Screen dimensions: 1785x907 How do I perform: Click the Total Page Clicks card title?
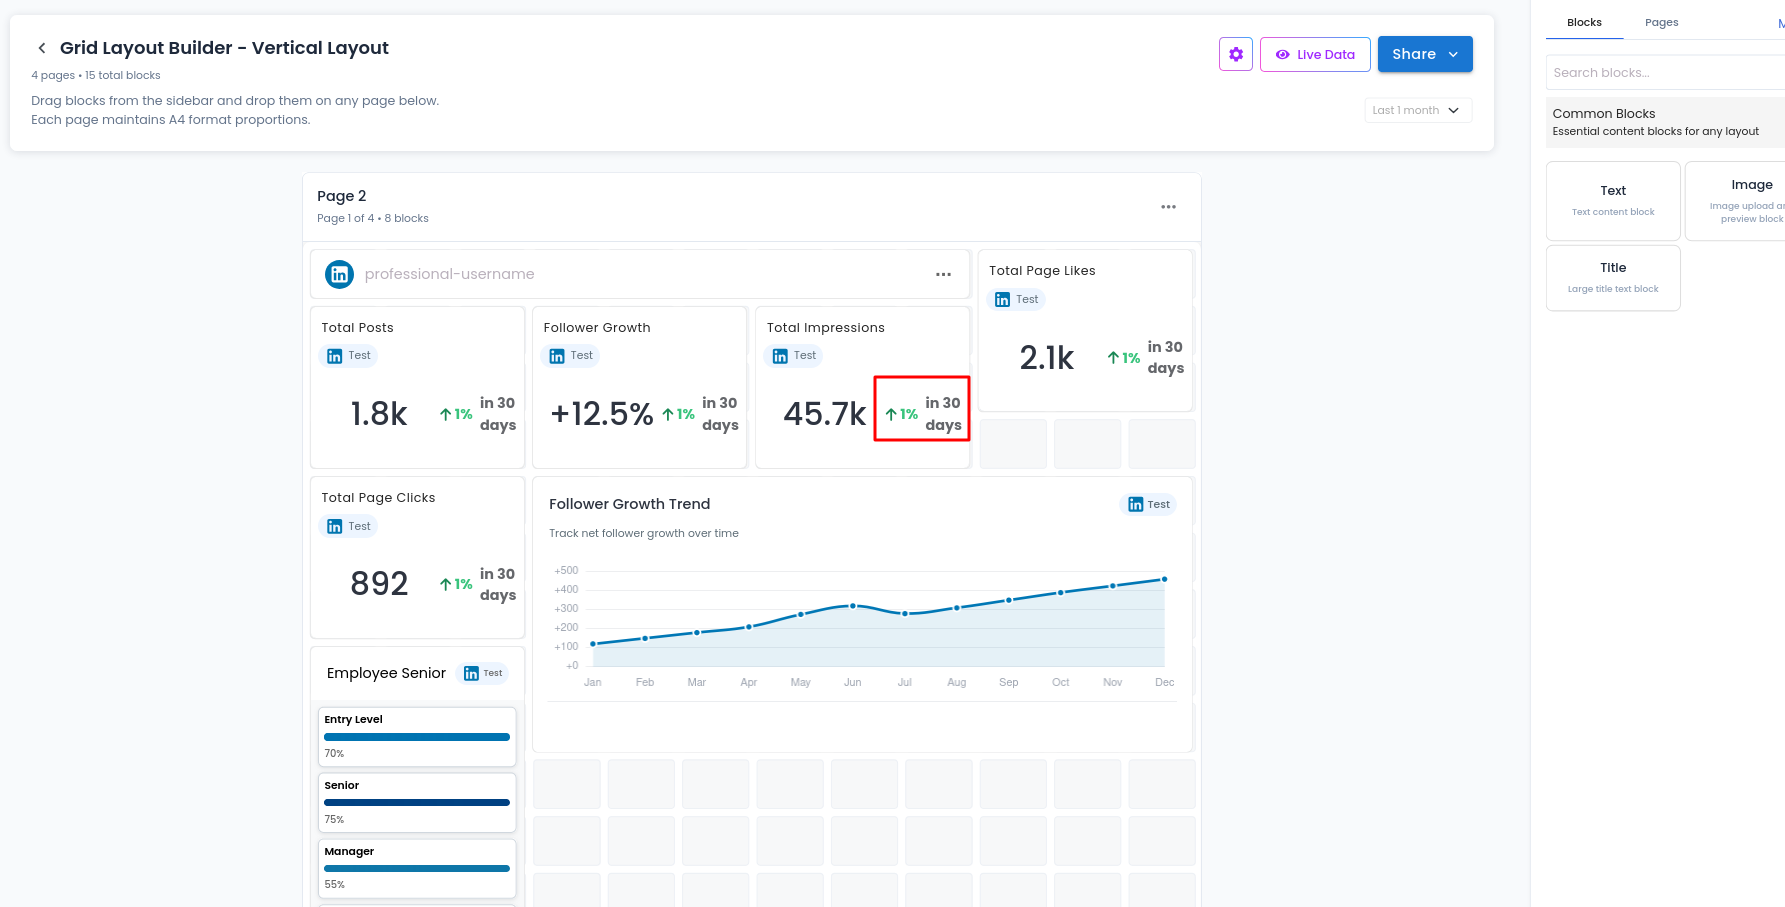click(378, 498)
